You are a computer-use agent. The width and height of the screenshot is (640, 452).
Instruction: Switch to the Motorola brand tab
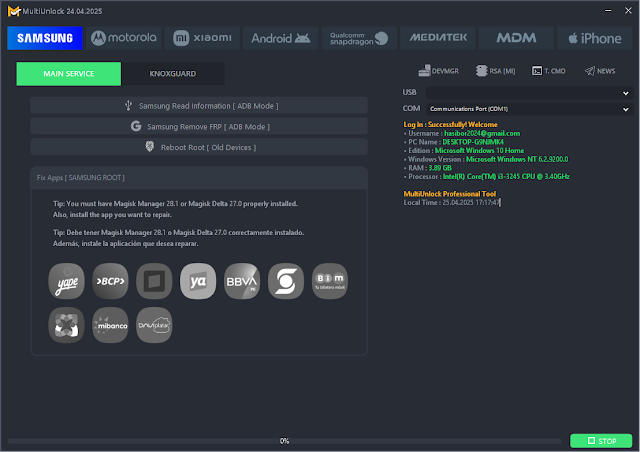point(124,38)
